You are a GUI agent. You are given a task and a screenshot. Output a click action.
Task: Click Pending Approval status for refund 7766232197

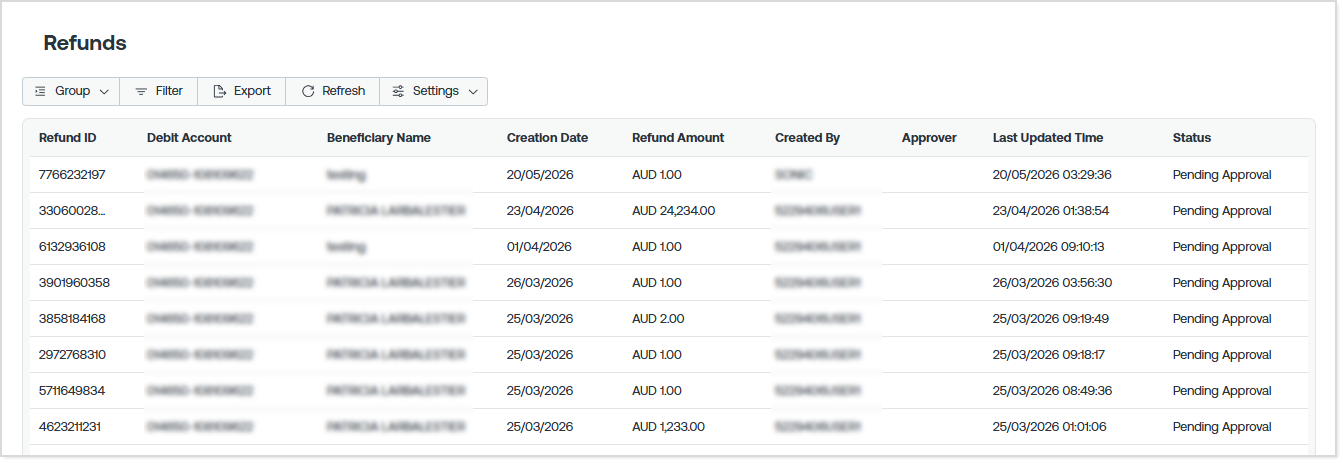coord(1222,175)
